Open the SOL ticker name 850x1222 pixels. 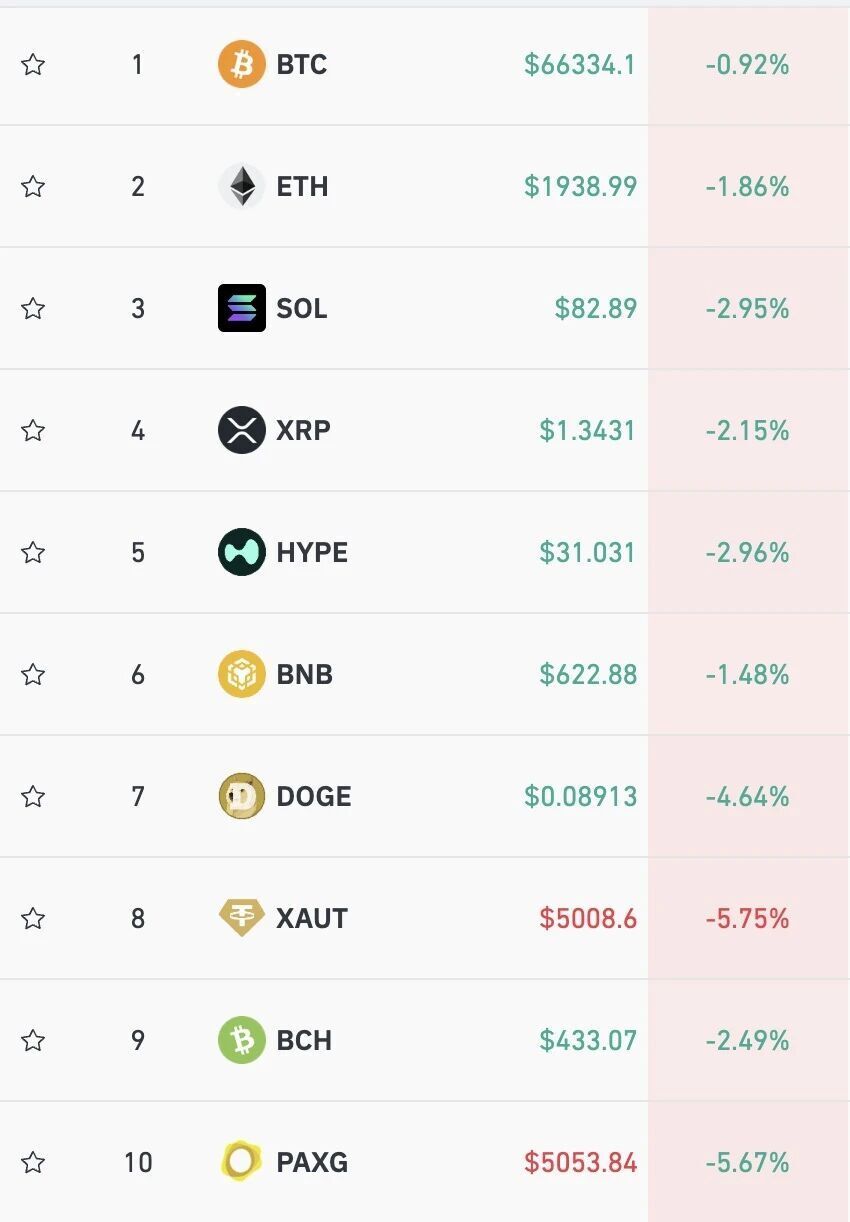point(302,308)
